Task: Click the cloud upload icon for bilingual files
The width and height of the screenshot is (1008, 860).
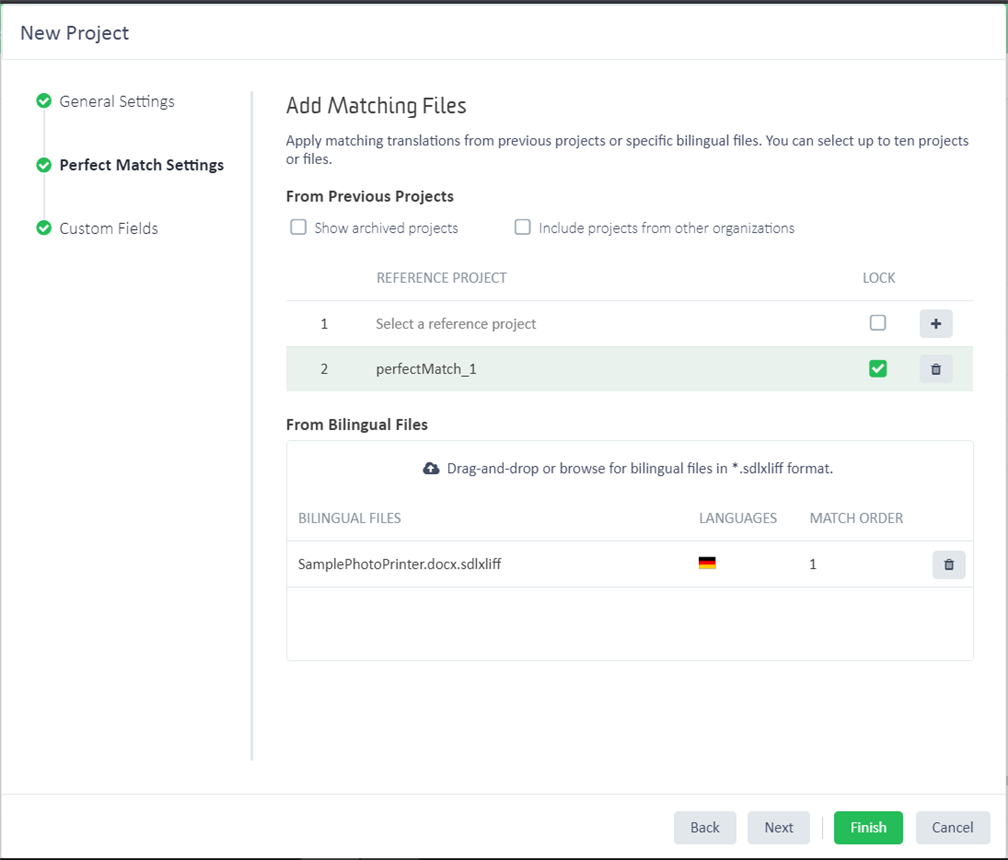Action: [x=431, y=468]
